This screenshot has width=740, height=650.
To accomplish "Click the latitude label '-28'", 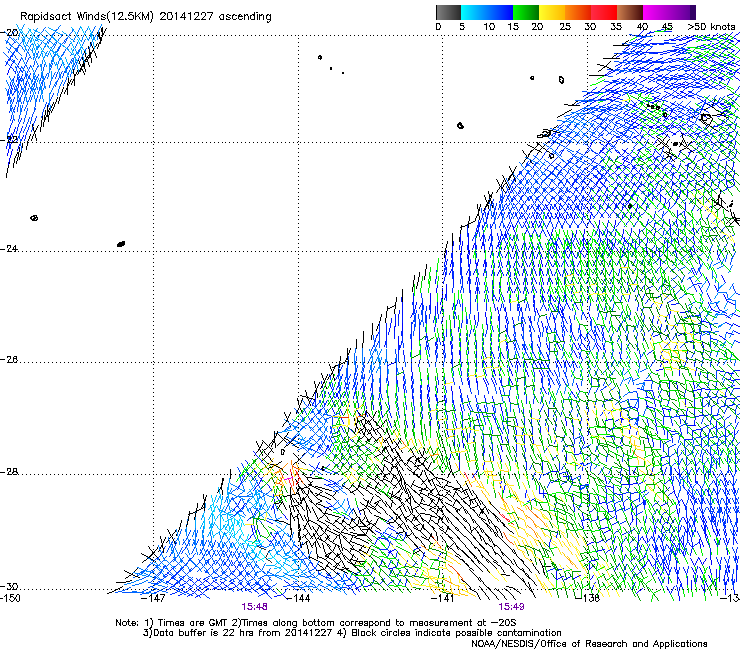I will pos(11,472).
